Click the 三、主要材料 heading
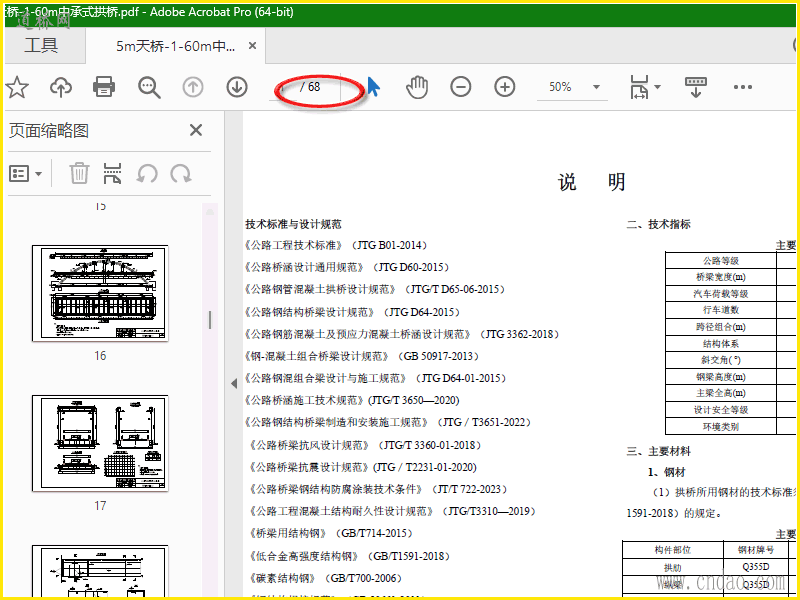The height and width of the screenshot is (600, 800). click(x=659, y=452)
